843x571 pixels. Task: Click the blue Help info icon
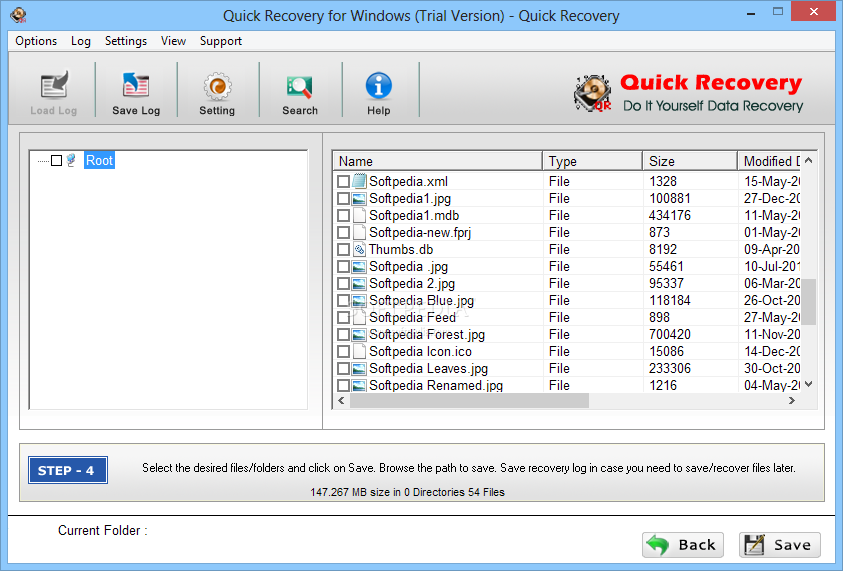378,86
